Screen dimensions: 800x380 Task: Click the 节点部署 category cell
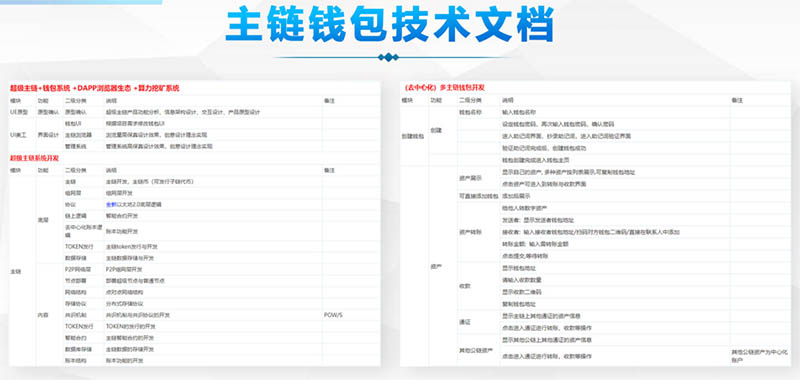pyautogui.click(x=75, y=281)
